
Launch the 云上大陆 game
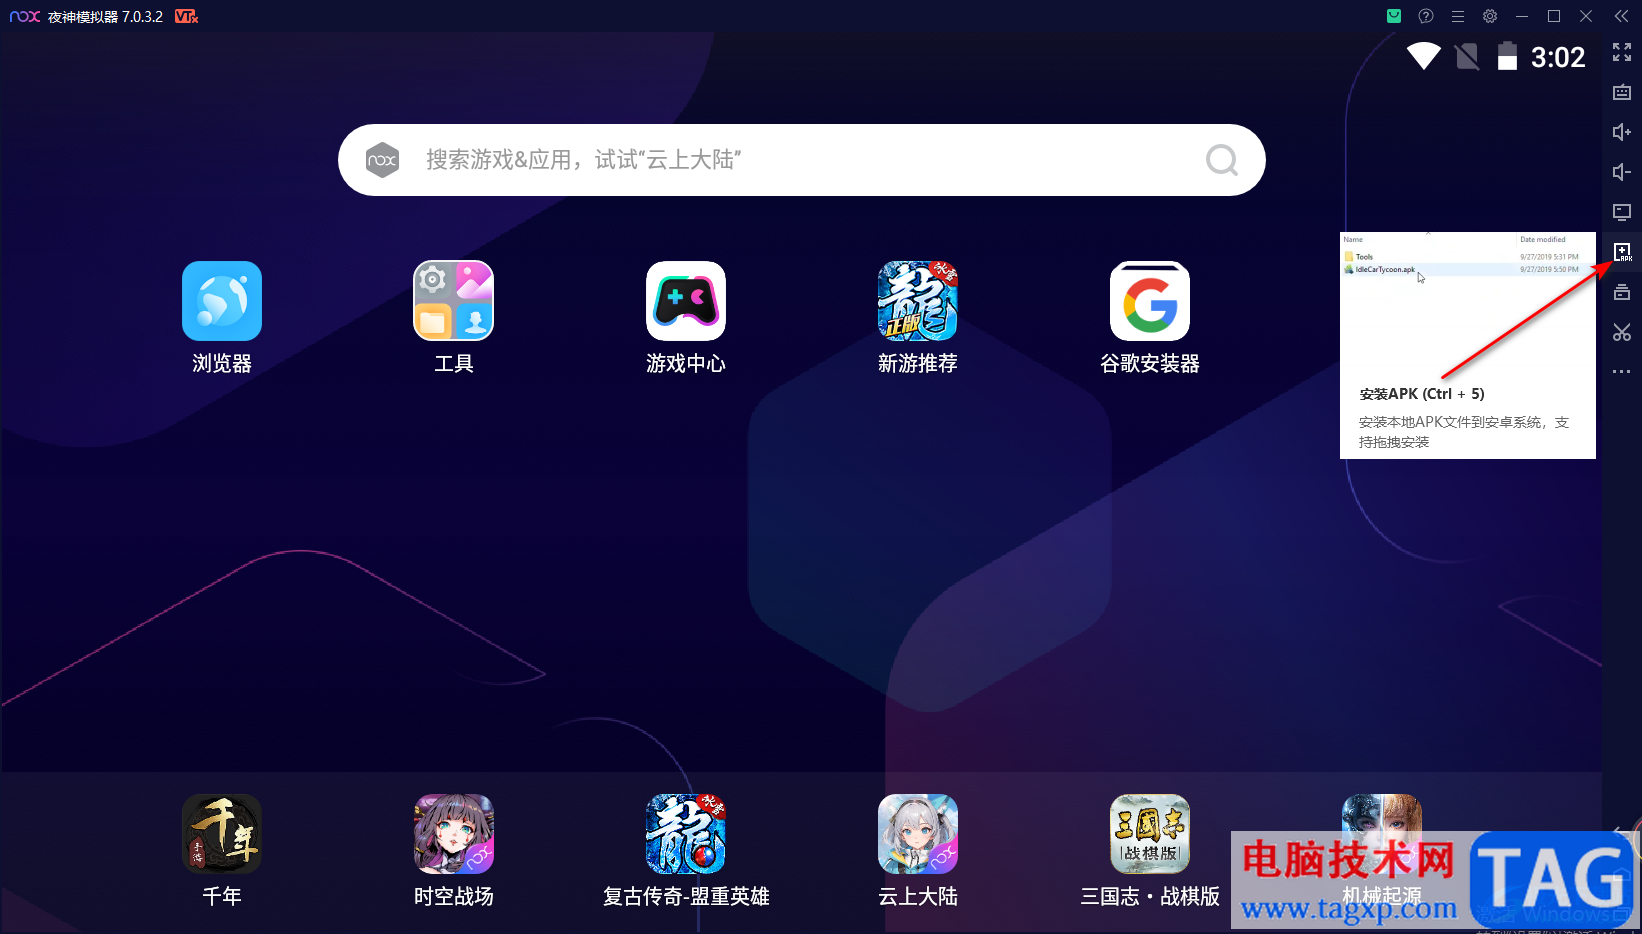(x=918, y=834)
